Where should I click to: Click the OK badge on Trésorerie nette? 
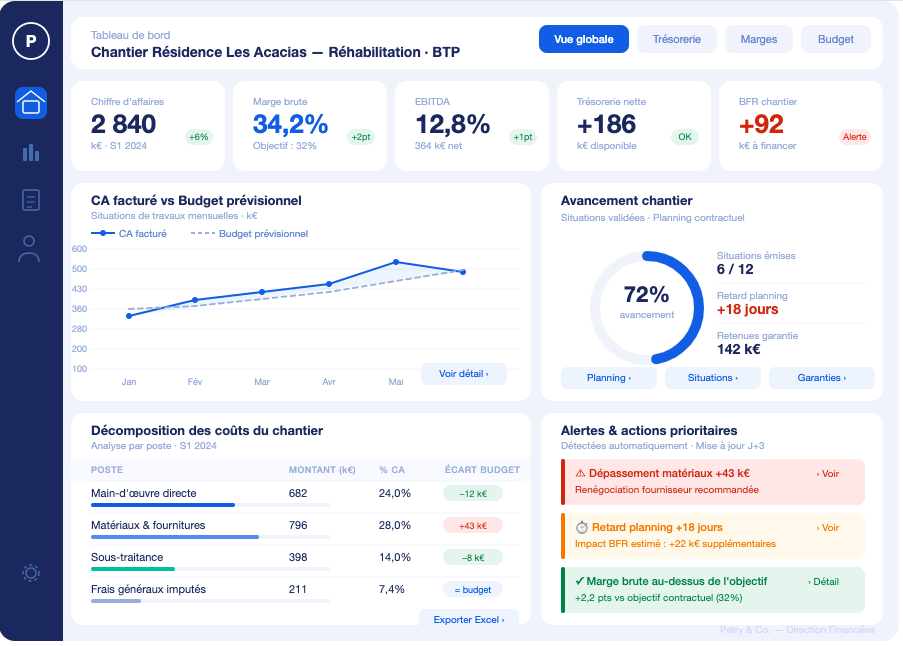tap(685, 137)
